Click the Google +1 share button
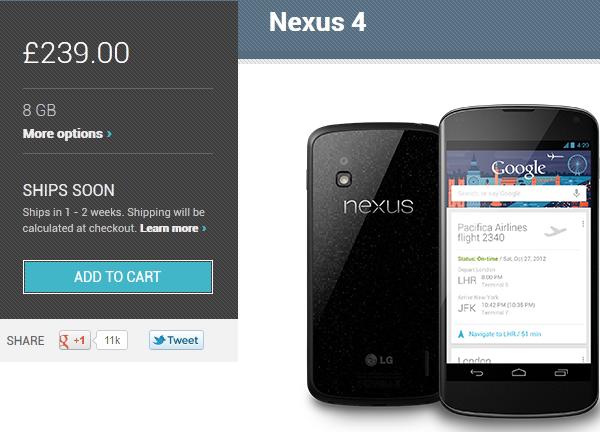This screenshot has height=432, width=600. tap(75, 340)
